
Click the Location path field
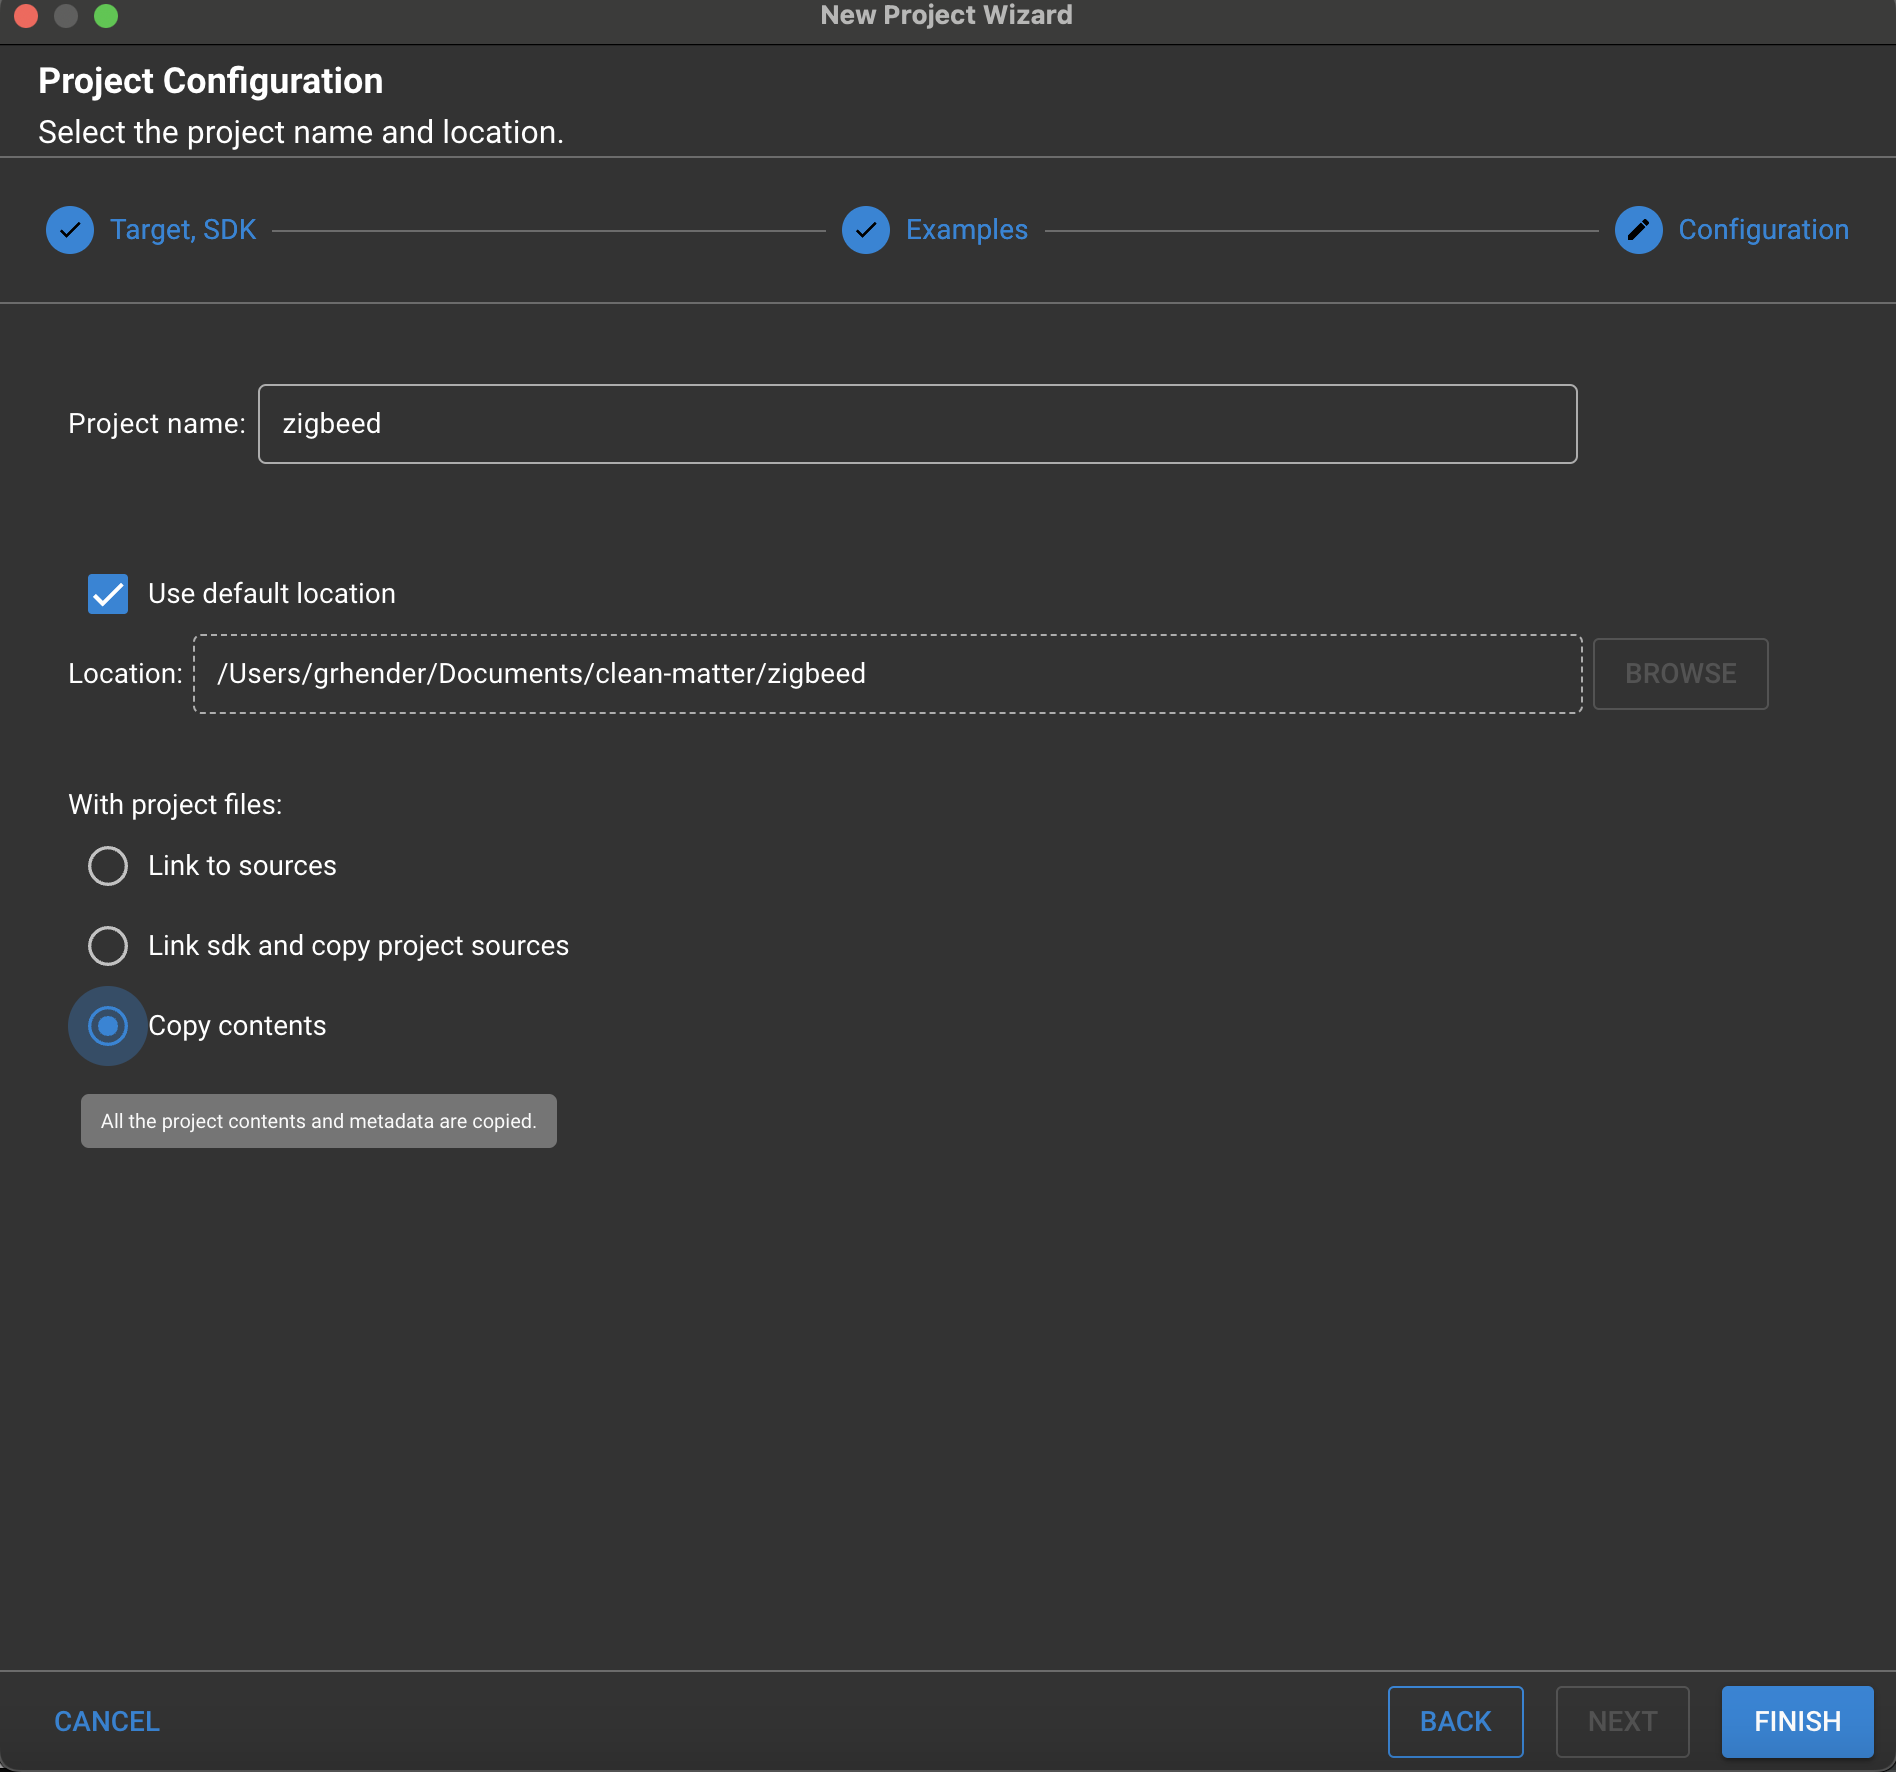(887, 674)
